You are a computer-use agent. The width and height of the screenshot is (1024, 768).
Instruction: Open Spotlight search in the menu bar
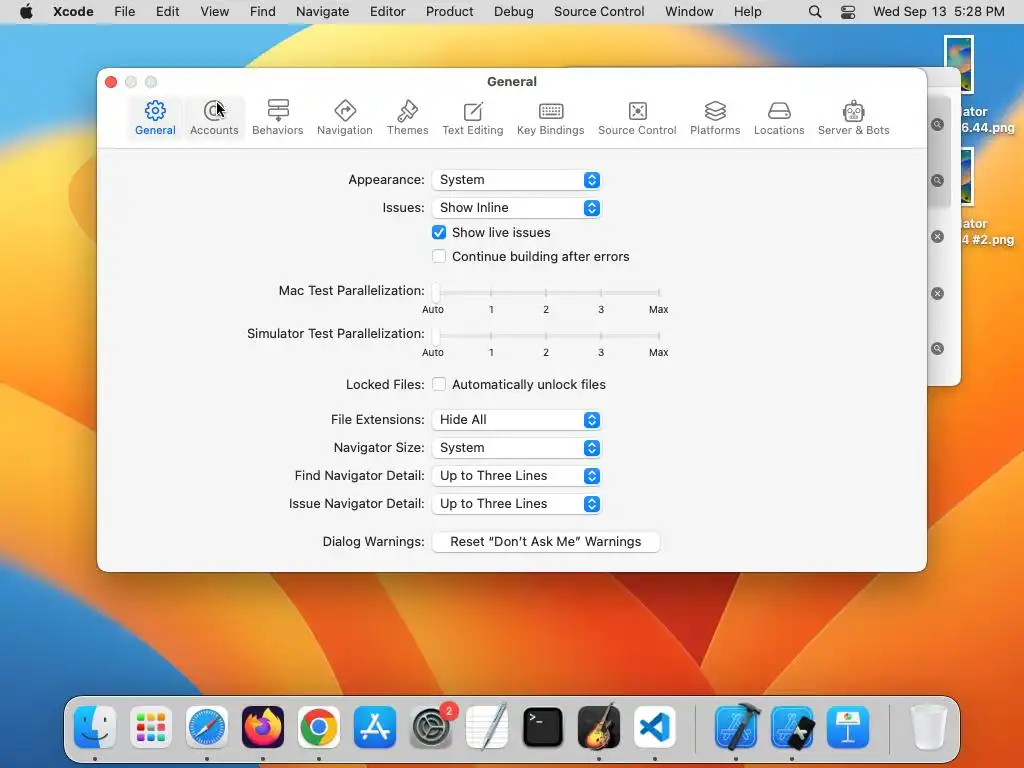[x=814, y=12]
